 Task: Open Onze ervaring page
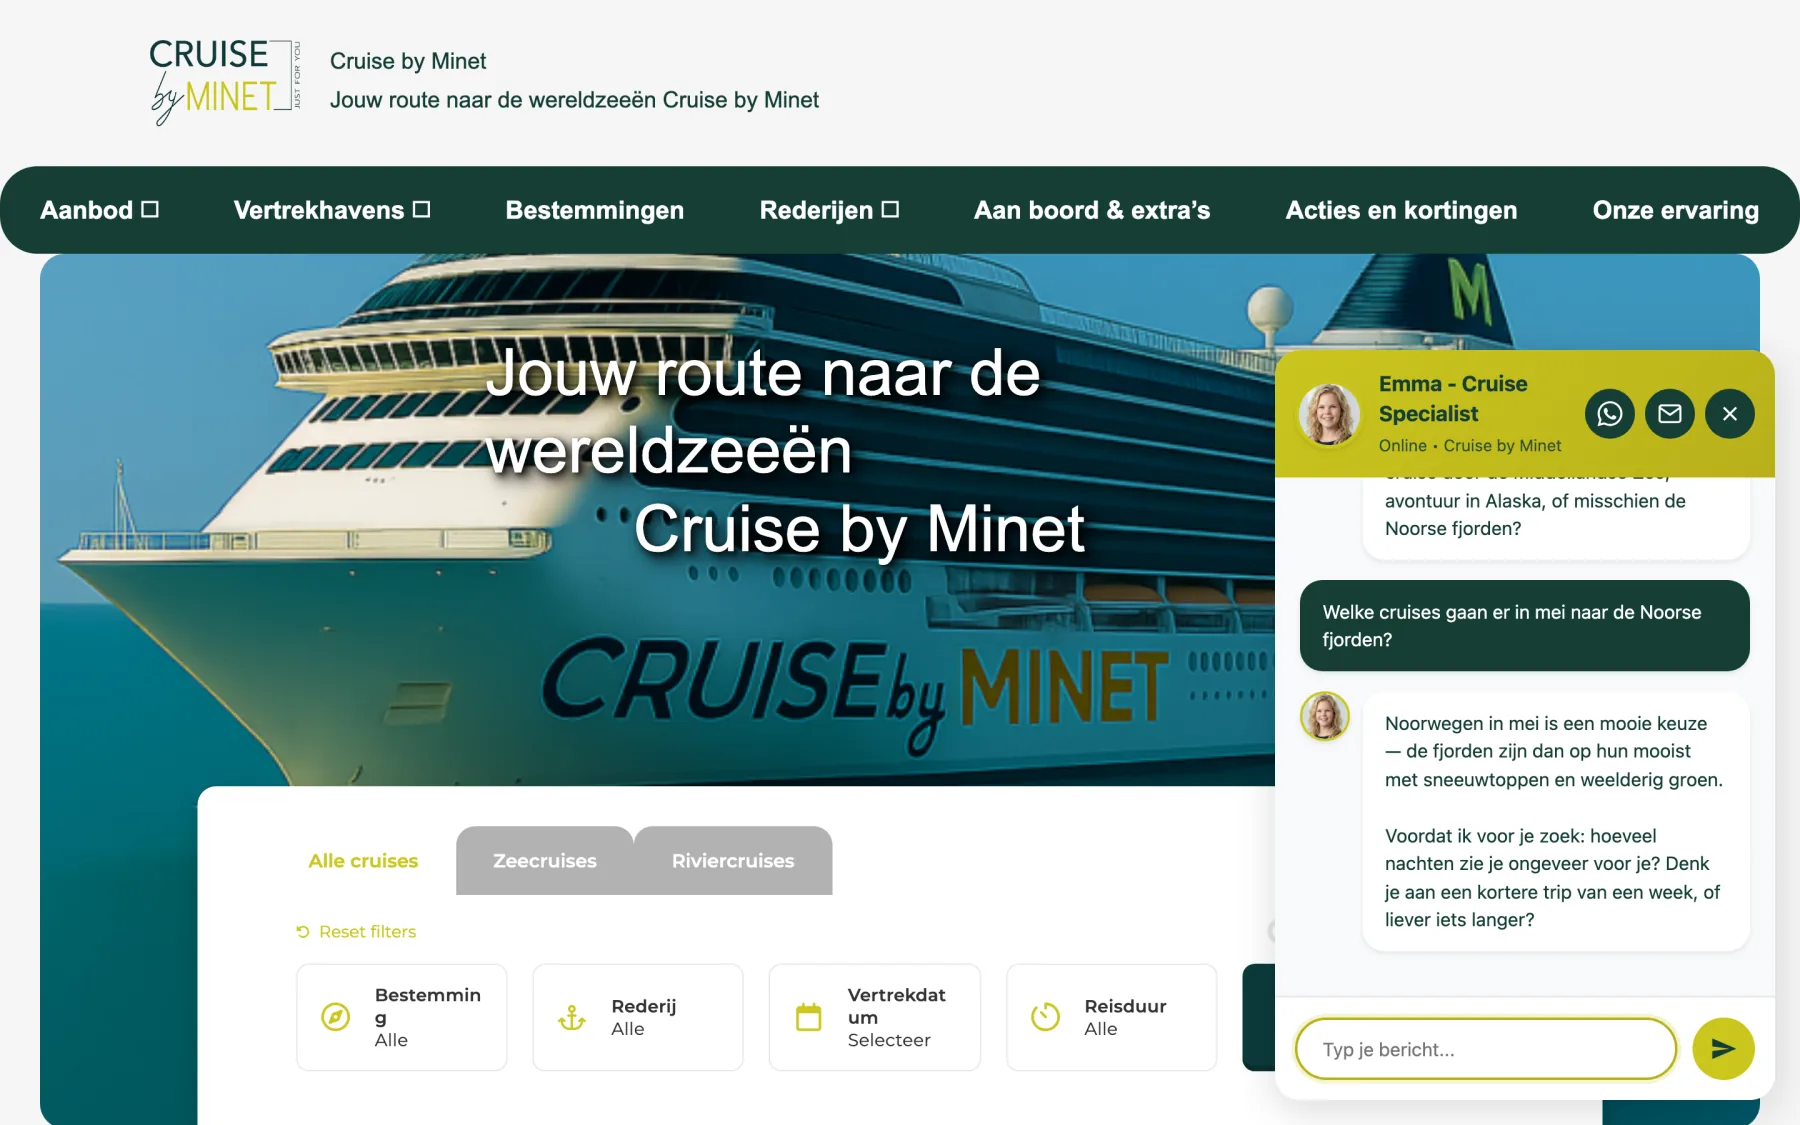pos(1675,210)
